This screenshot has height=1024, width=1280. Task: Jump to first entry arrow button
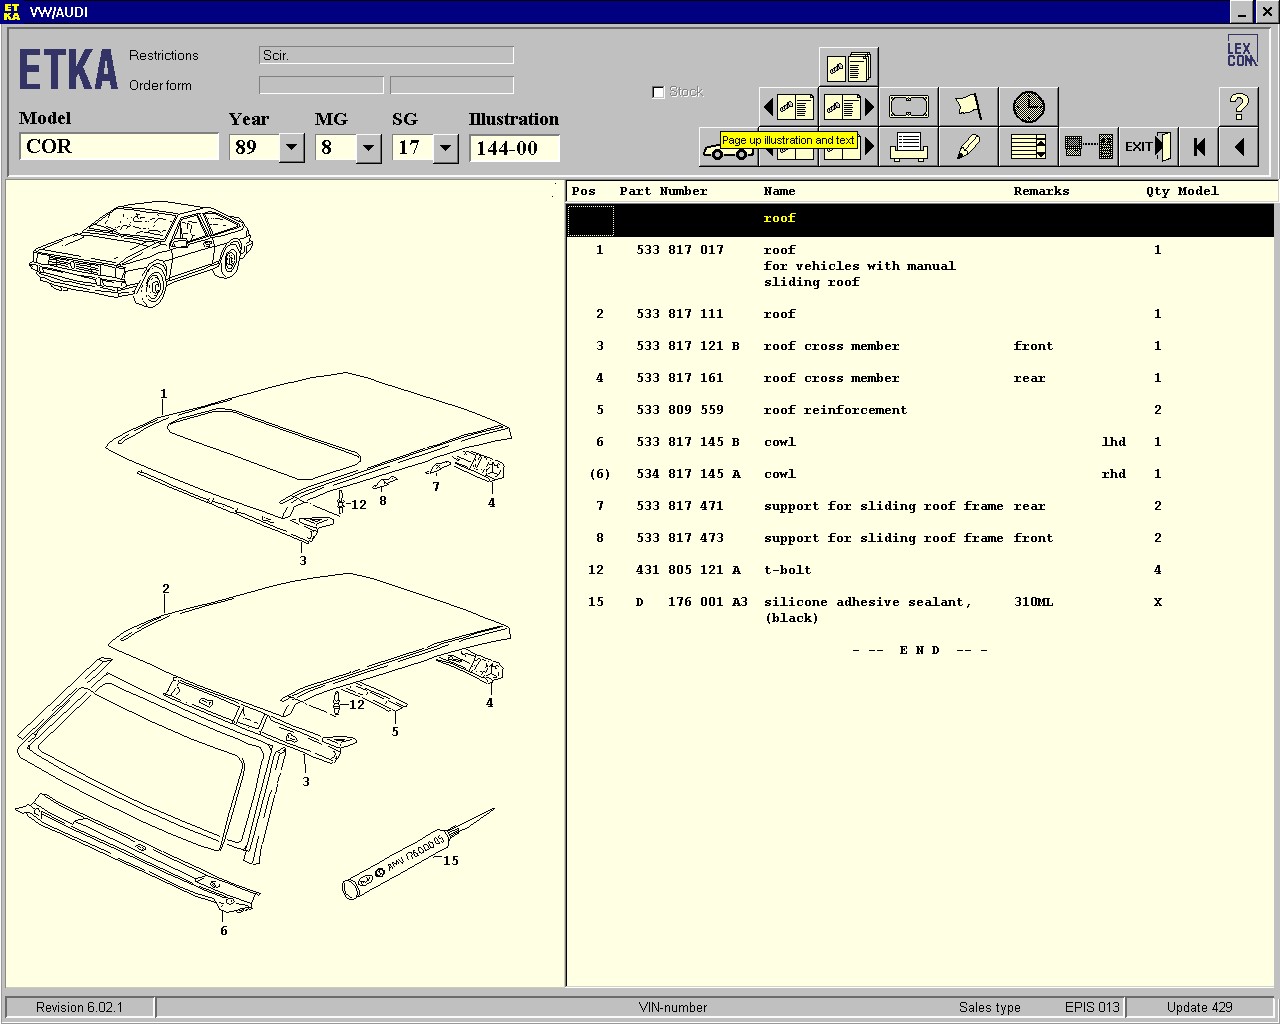point(1198,147)
